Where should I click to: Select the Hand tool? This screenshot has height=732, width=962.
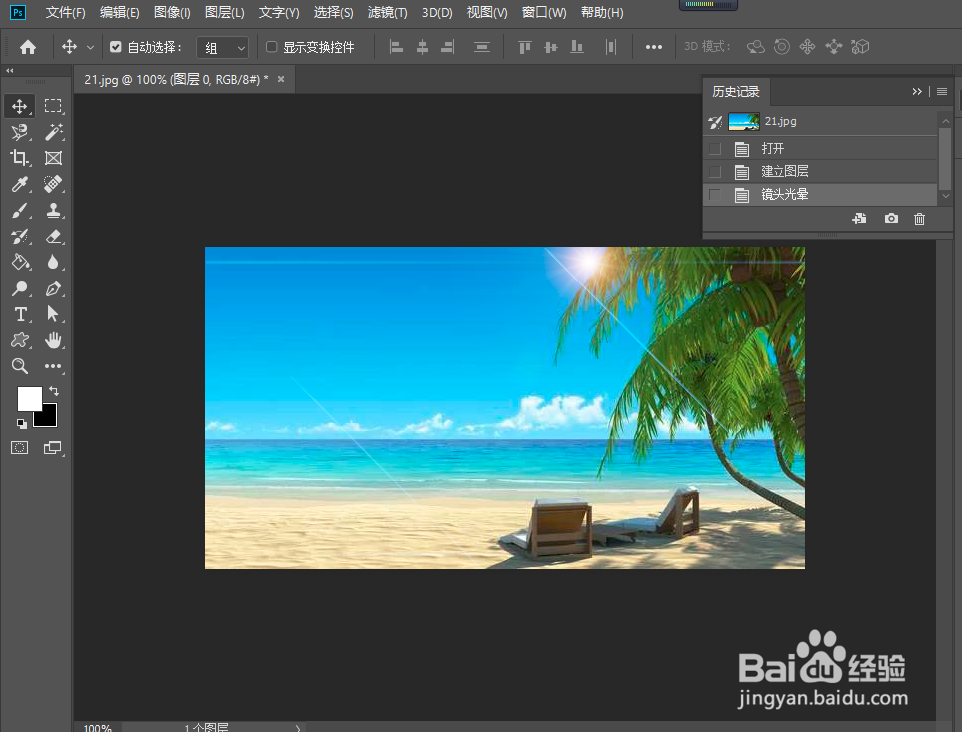click(53, 340)
